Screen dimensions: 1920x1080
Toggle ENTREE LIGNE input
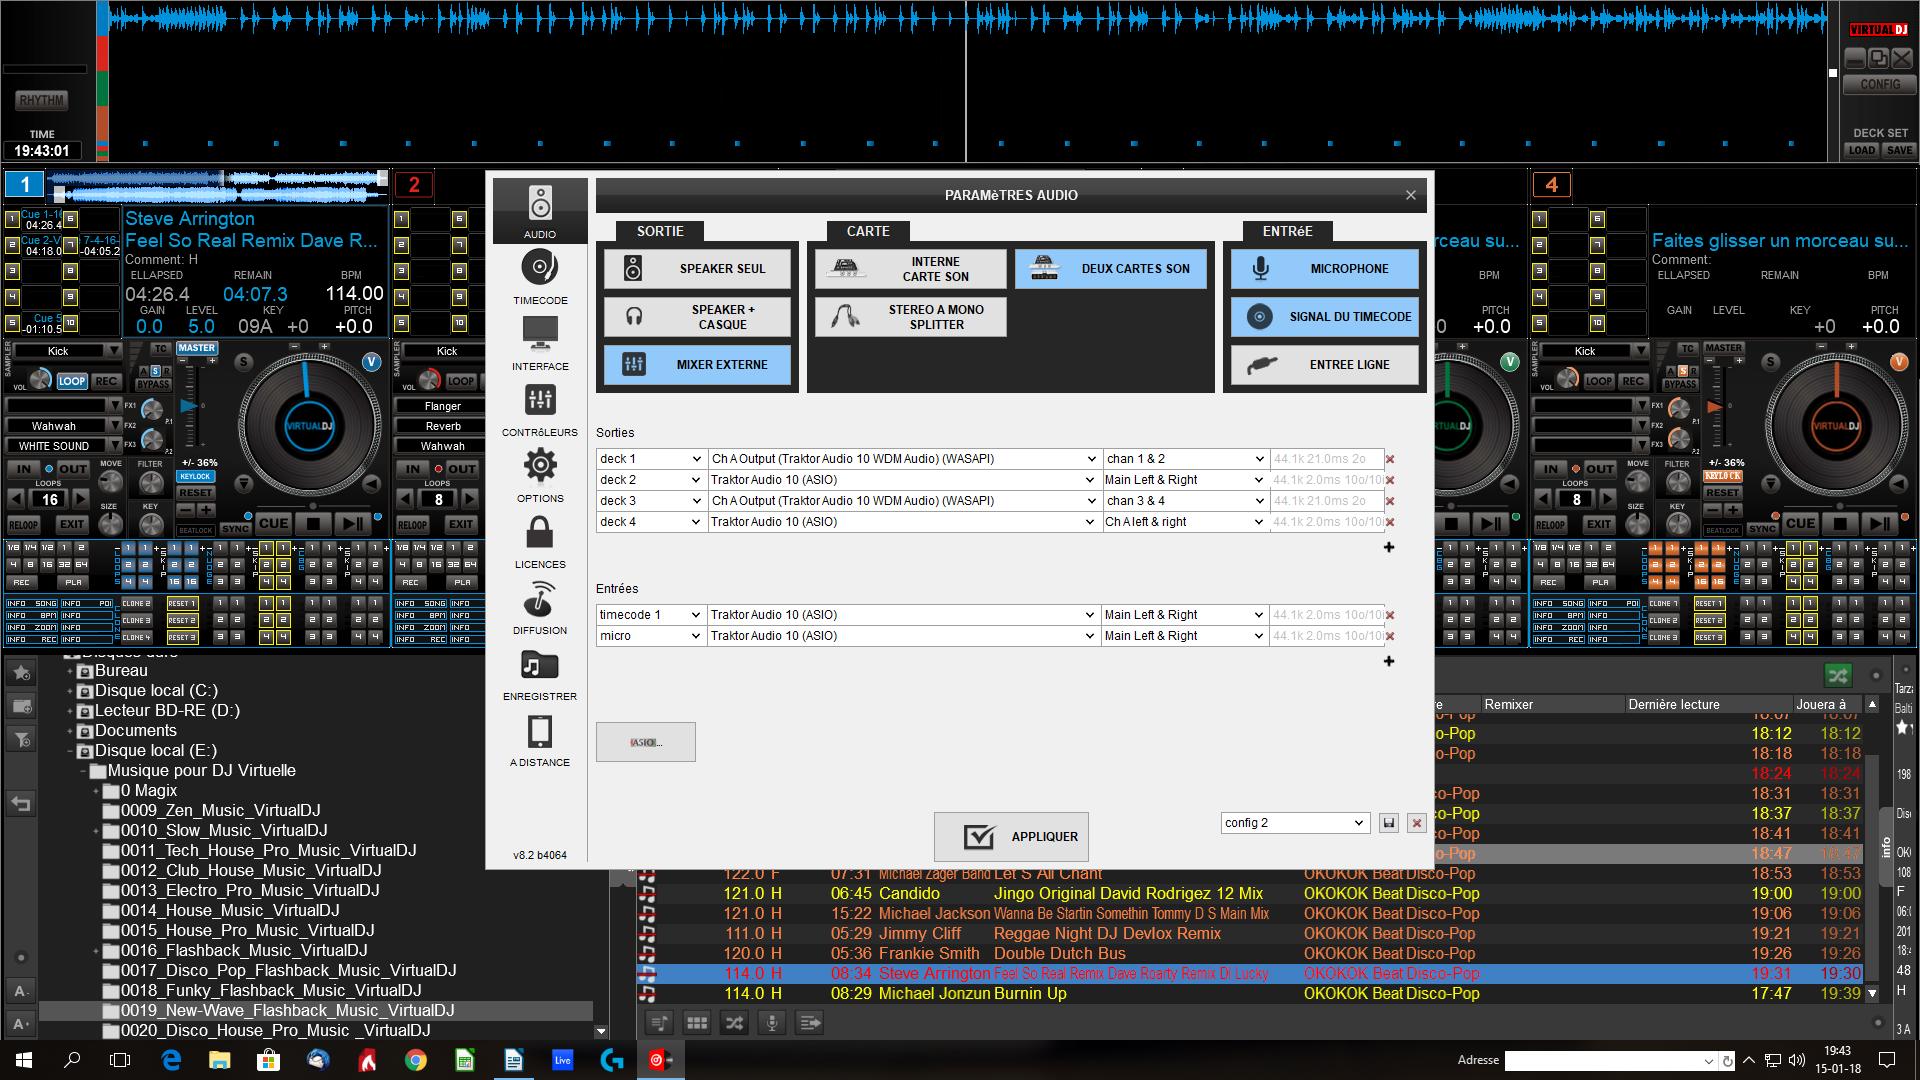pyautogui.click(x=1325, y=365)
